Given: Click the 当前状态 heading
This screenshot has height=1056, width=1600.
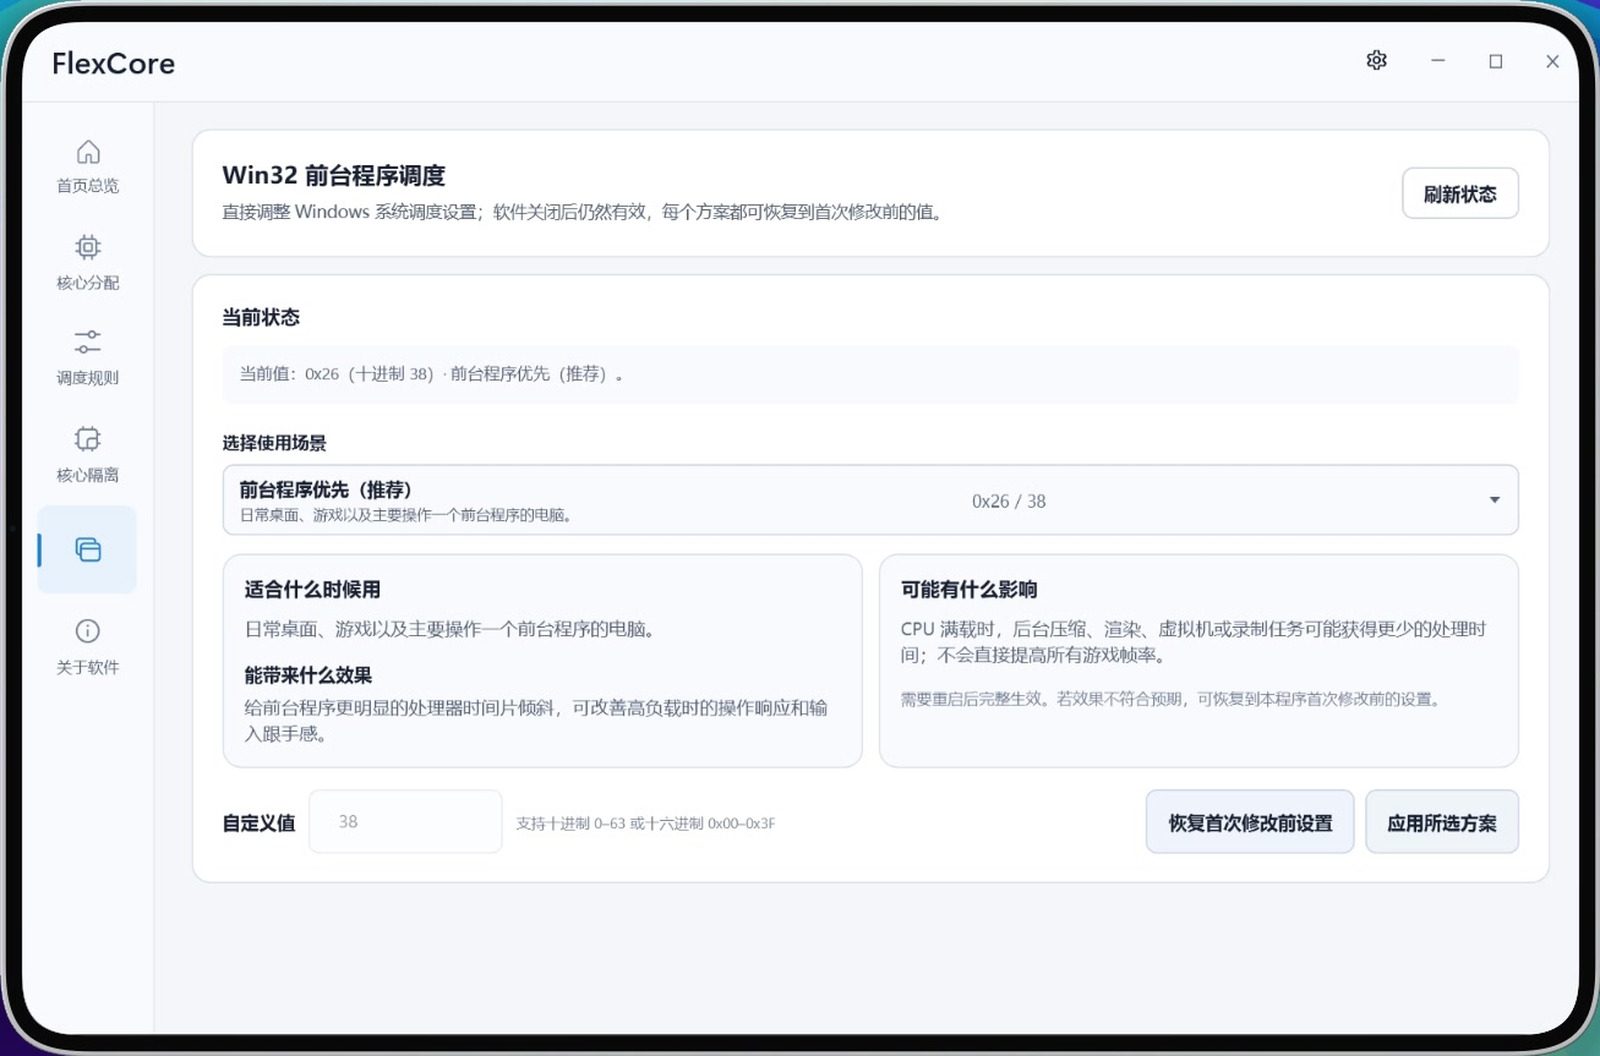Looking at the screenshot, I should (261, 317).
